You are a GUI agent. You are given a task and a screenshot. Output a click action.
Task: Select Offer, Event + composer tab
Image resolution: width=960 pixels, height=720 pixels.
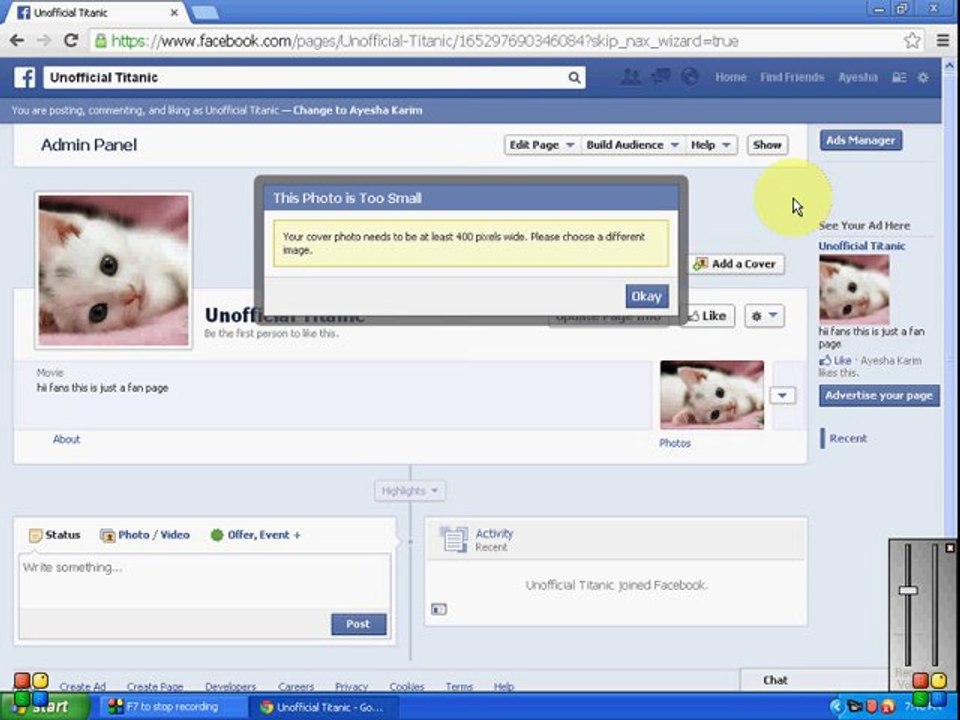pyautogui.click(x=255, y=535)
